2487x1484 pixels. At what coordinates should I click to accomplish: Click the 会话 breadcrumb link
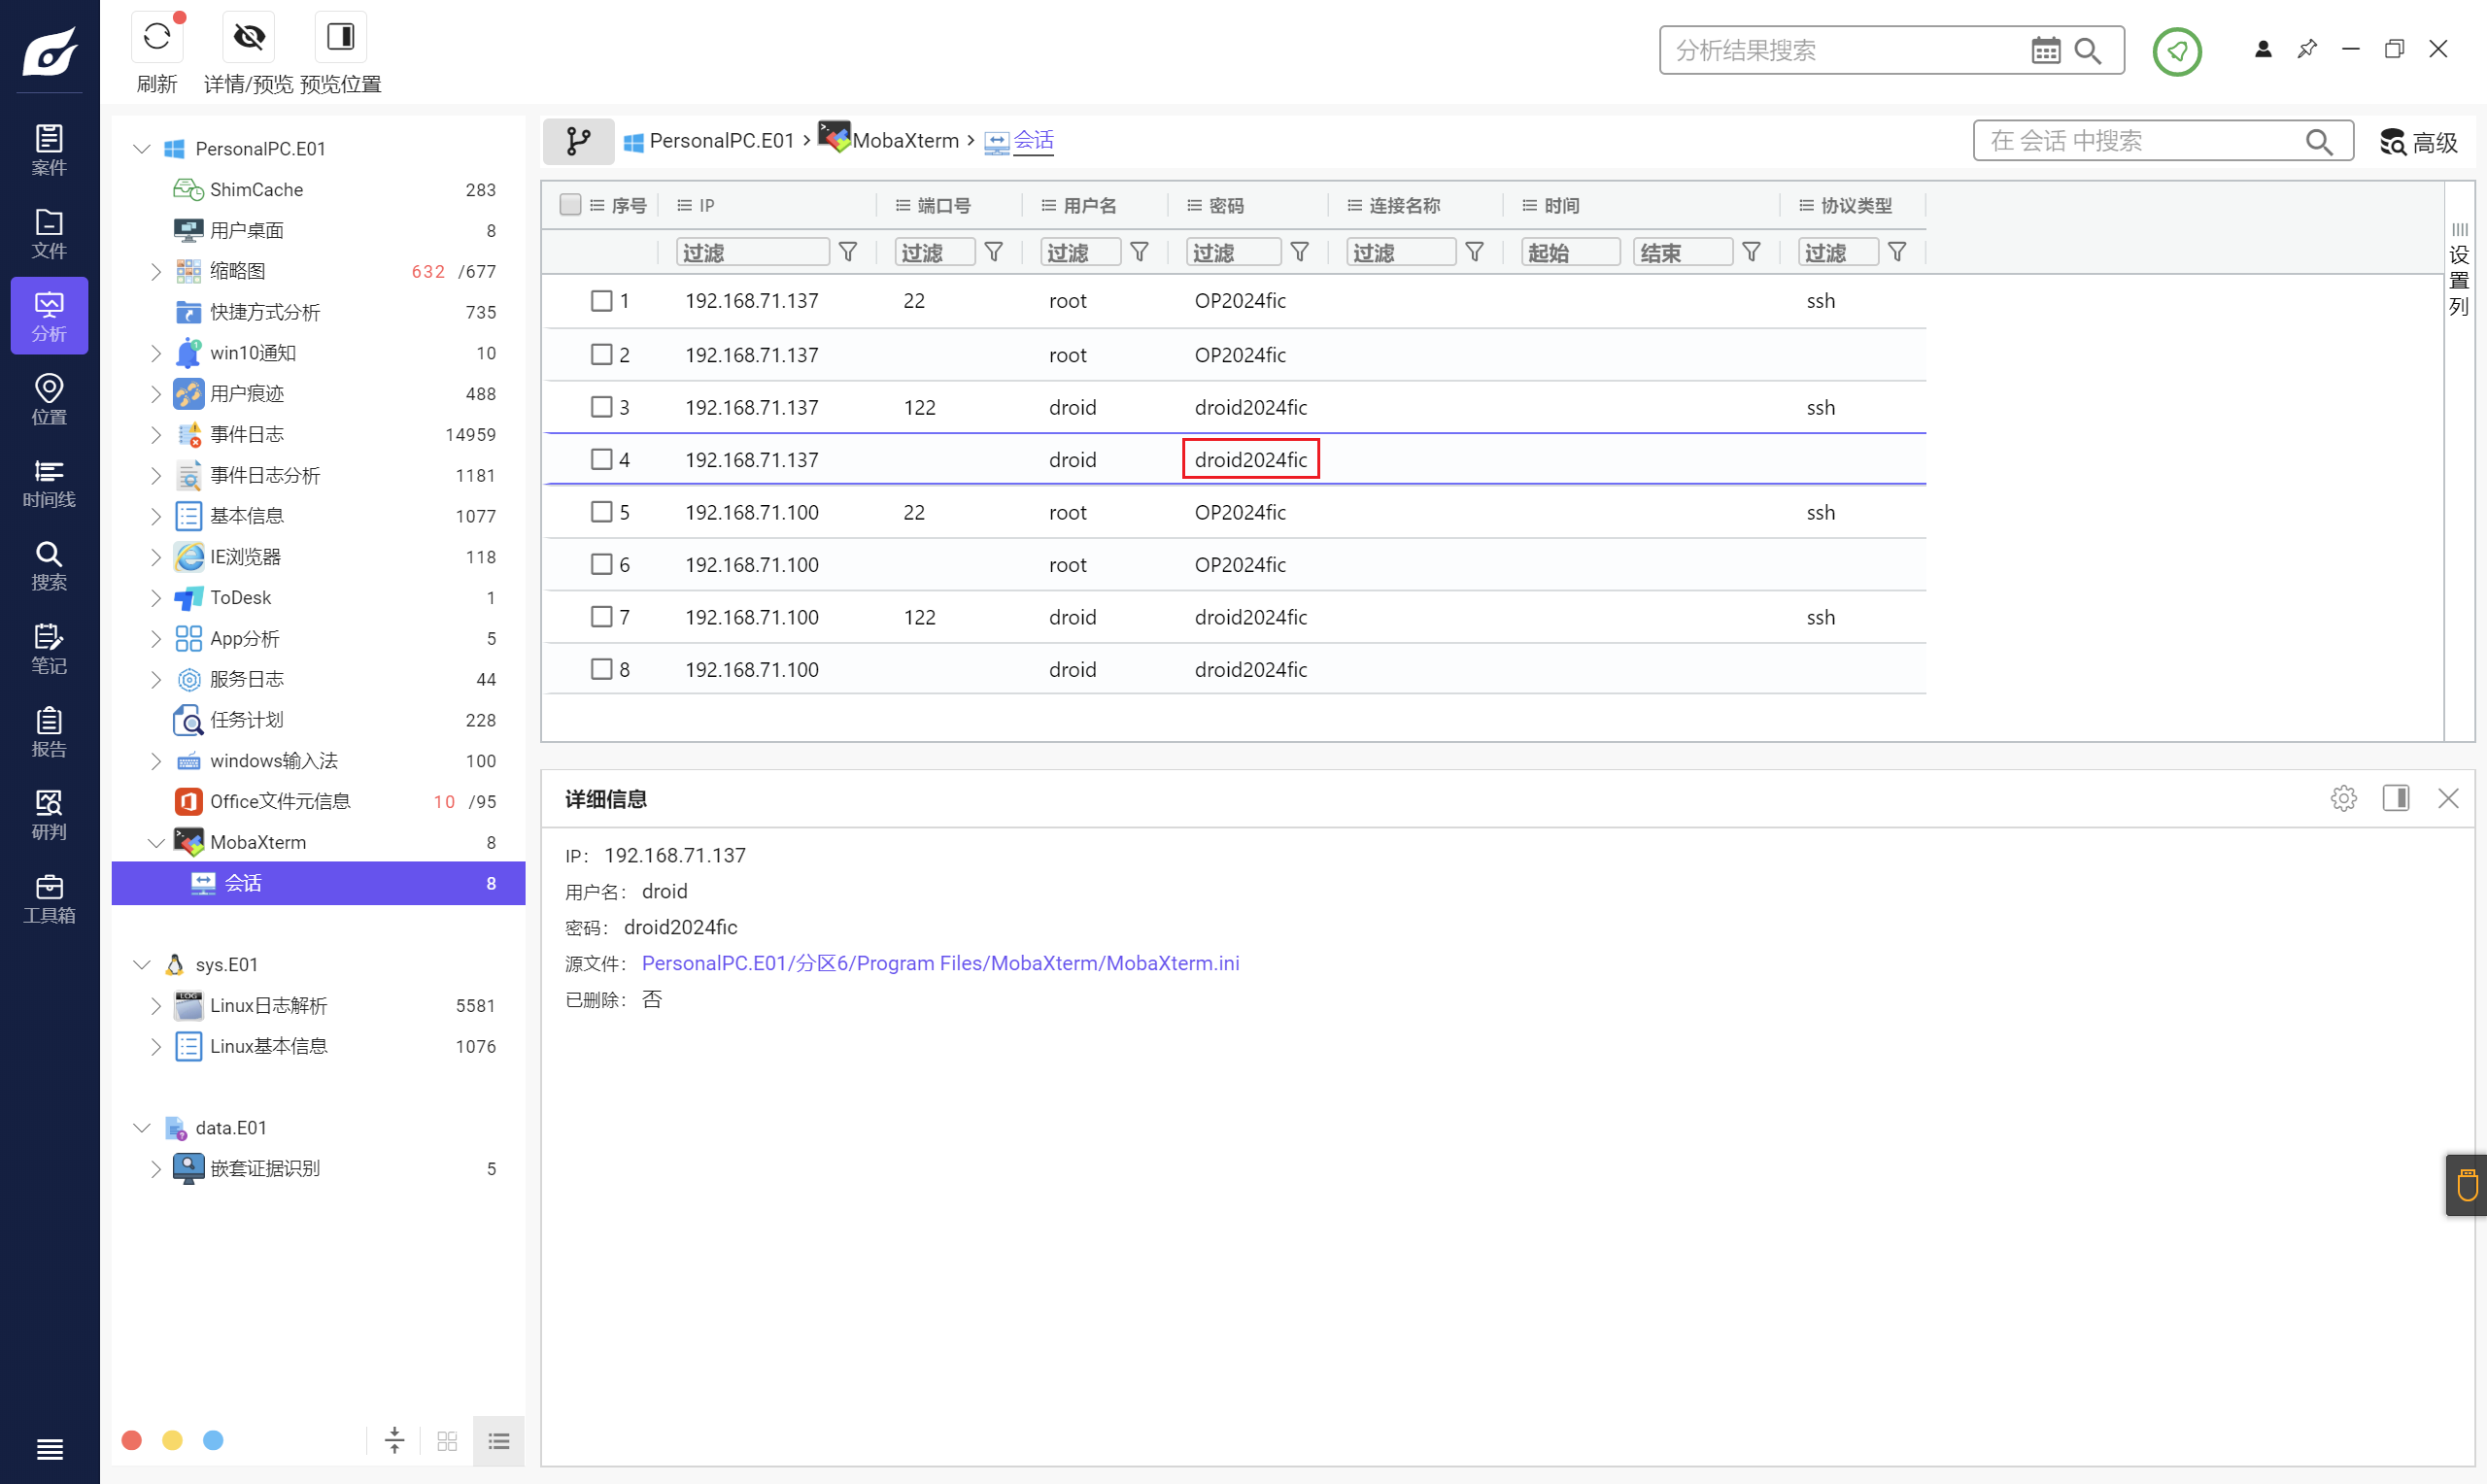(1033, 141)
